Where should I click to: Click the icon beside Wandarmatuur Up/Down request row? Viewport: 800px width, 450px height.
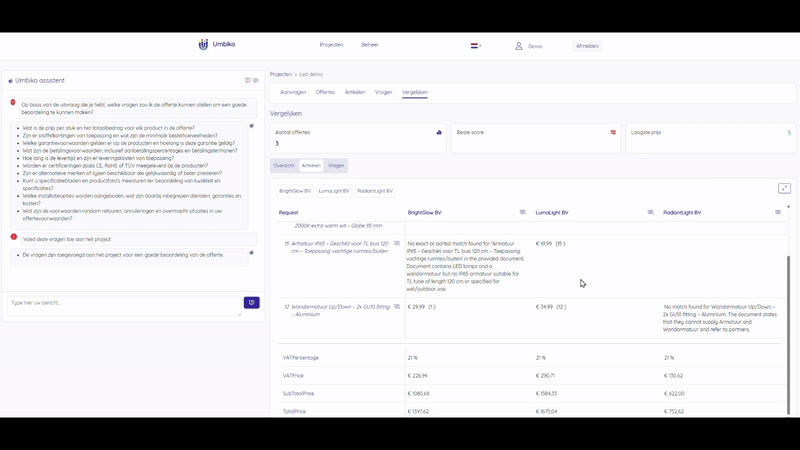[397, 307]
